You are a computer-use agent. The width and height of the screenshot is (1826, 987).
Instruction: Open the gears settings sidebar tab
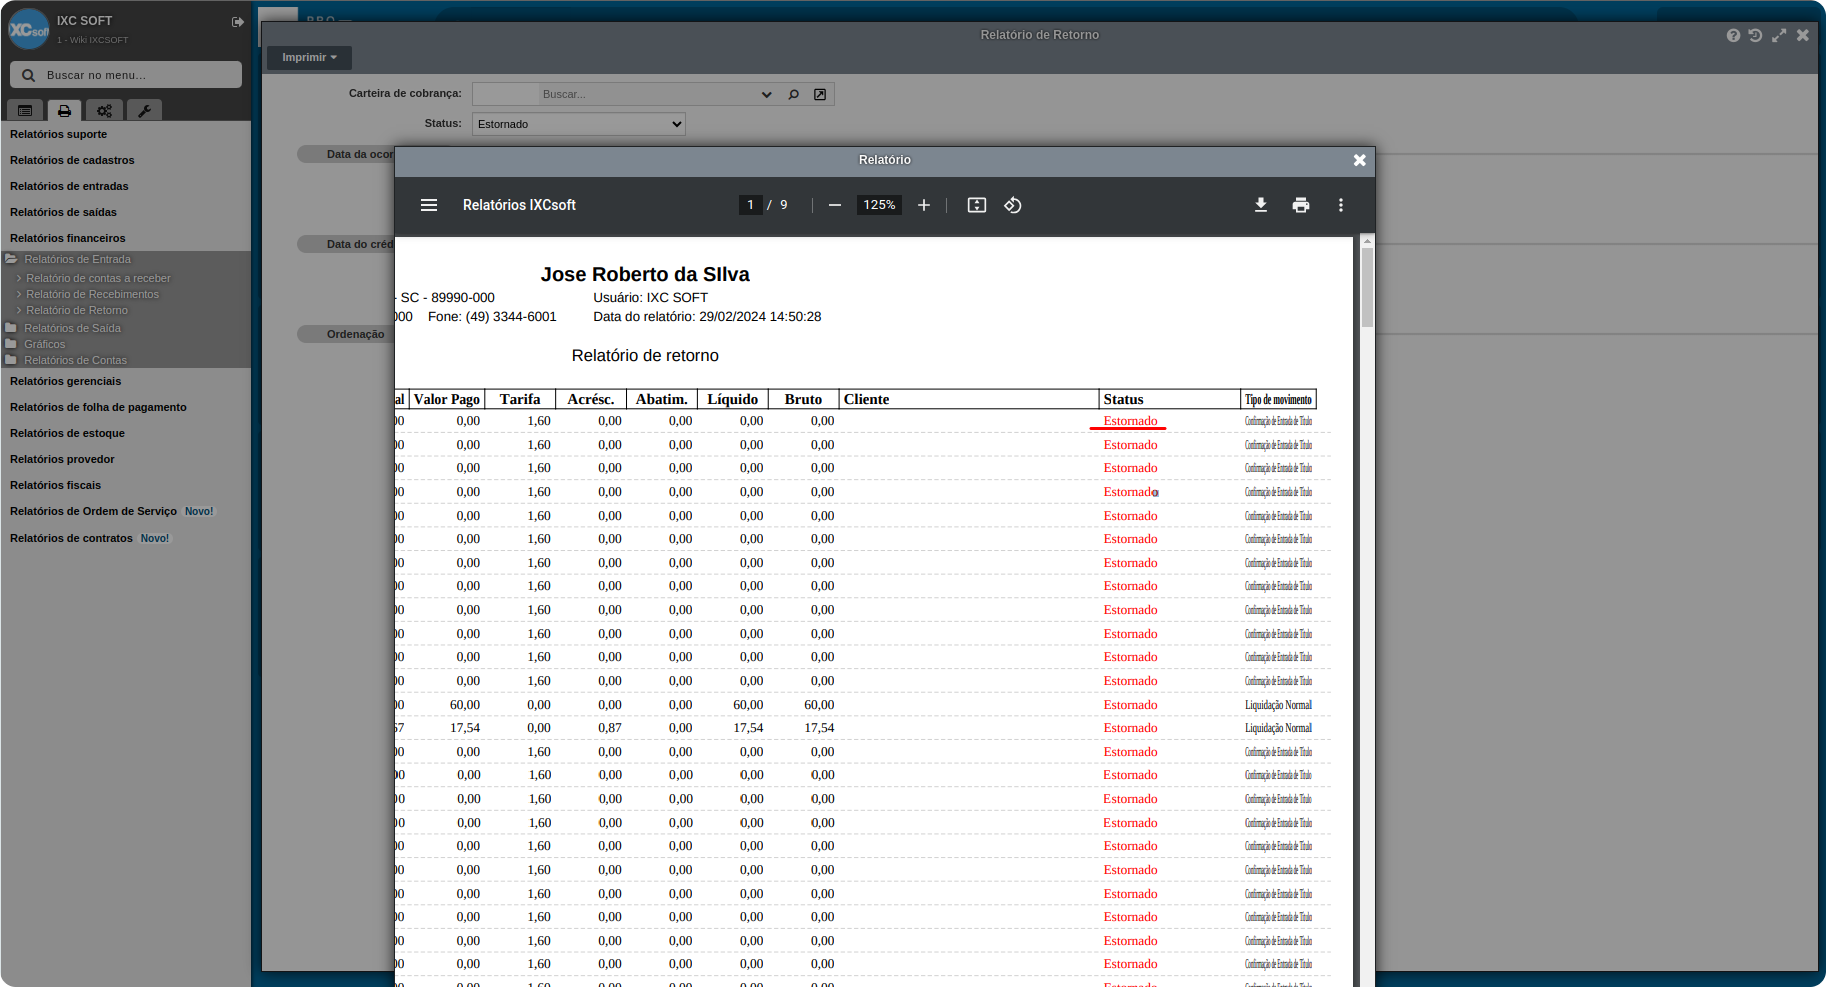pyautogui.click(x=104, y=111)
